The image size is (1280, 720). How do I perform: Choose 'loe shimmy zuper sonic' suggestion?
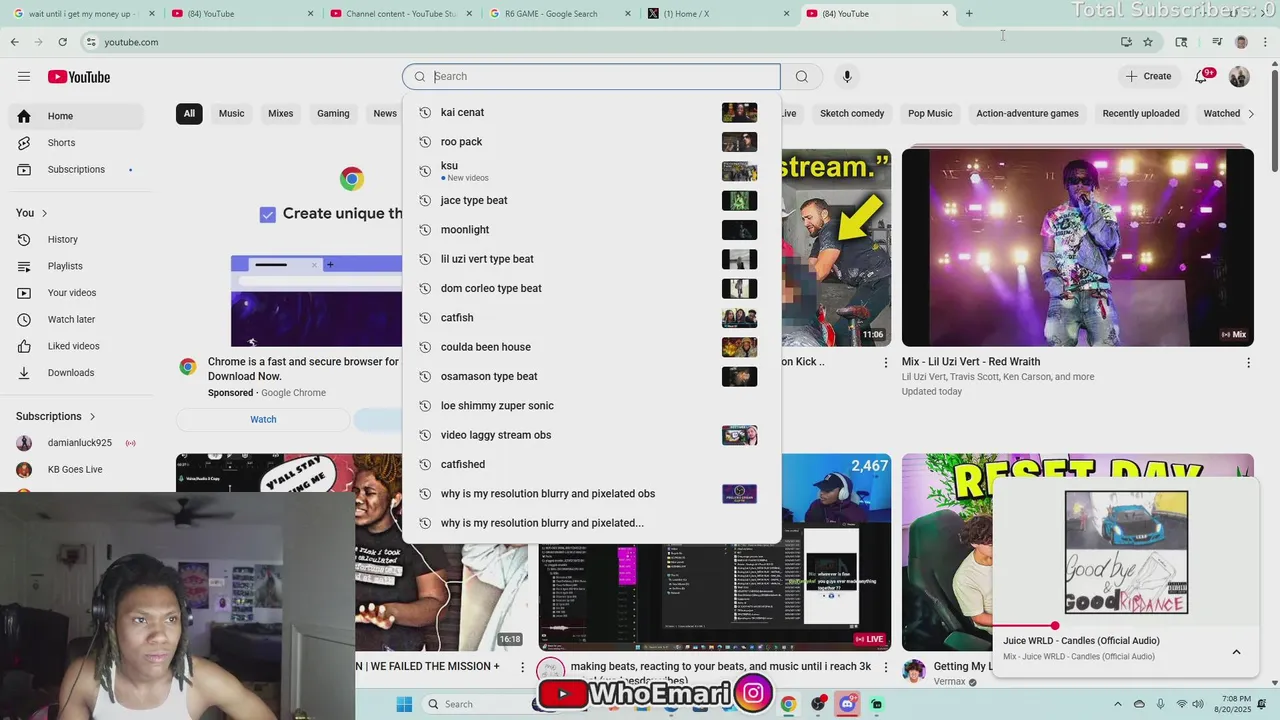pos(591,406)
